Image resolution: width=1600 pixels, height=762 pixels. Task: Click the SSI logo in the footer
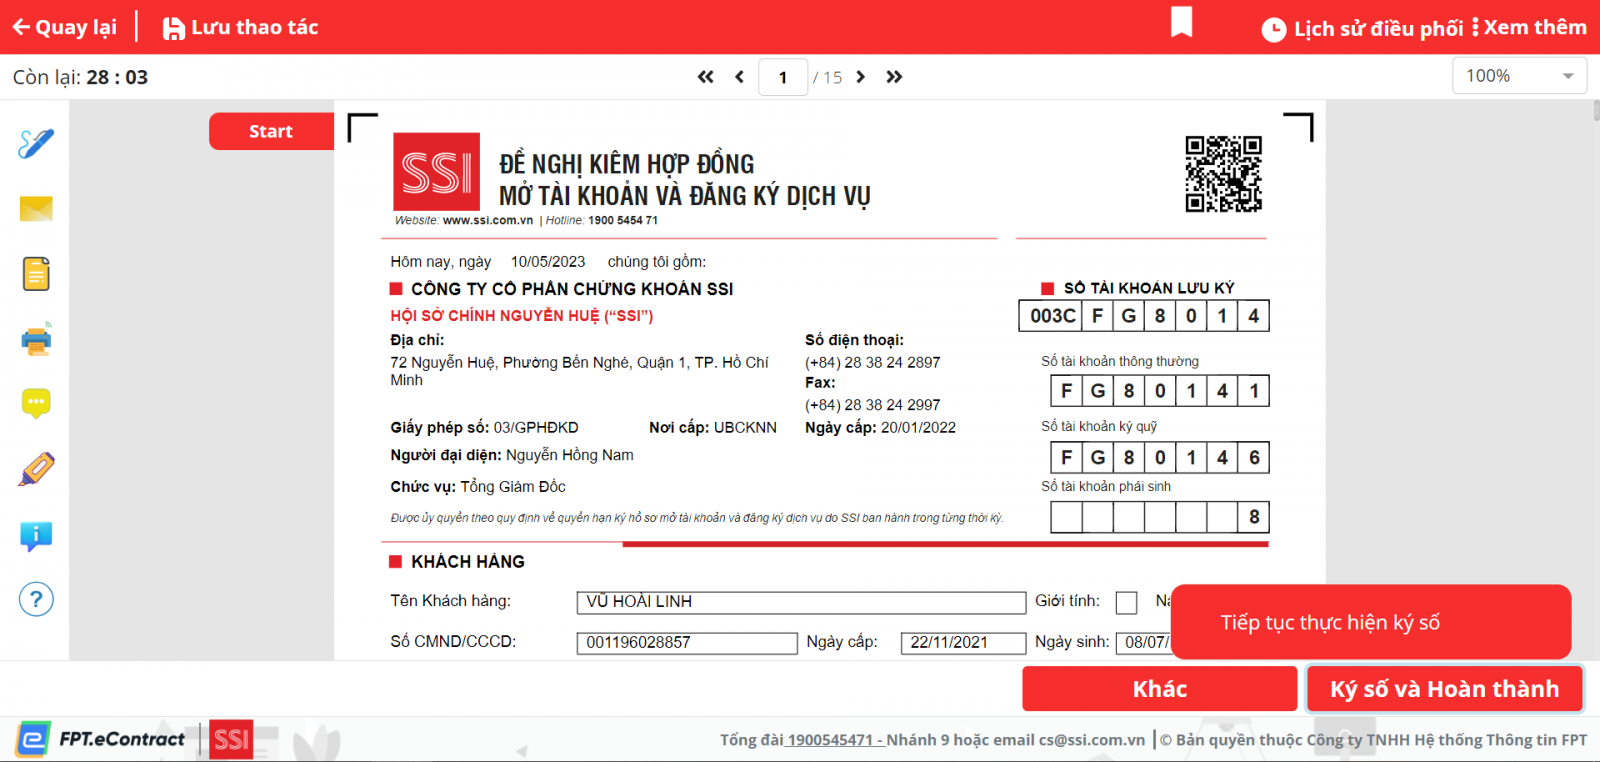coord(231,739)
